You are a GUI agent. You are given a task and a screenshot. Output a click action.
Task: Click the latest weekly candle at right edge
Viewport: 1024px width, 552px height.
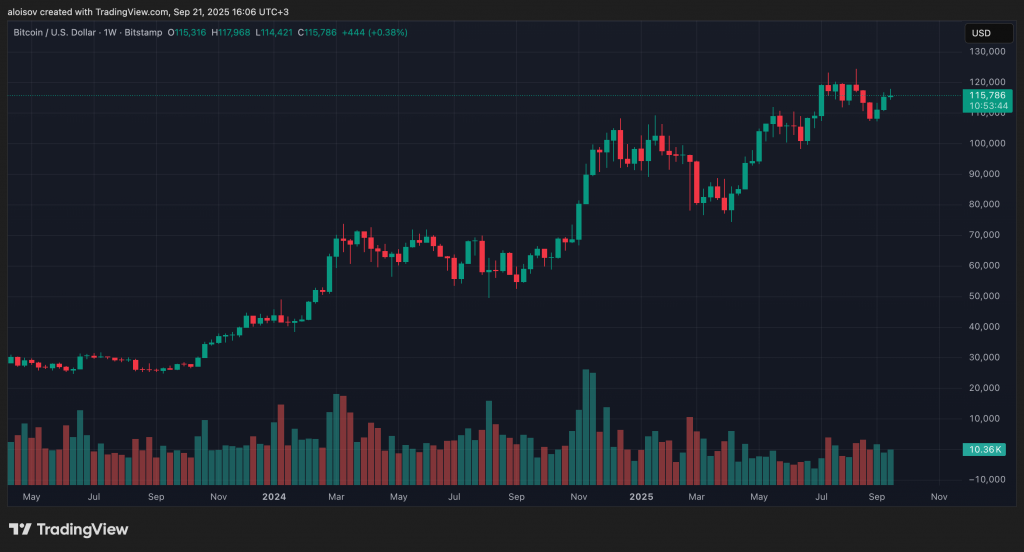(890, 95)
